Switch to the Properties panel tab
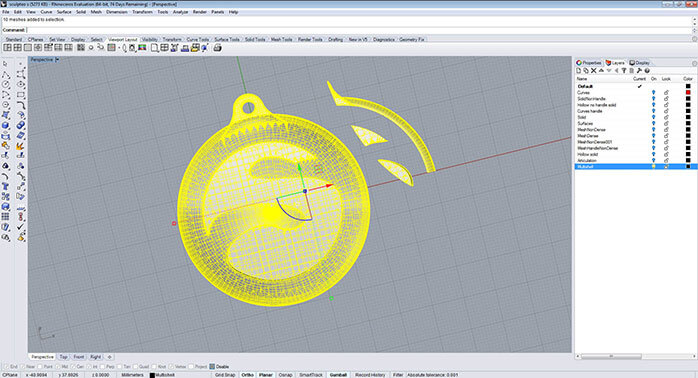Viewport: 698px width, 378px height. click(588, 63)
